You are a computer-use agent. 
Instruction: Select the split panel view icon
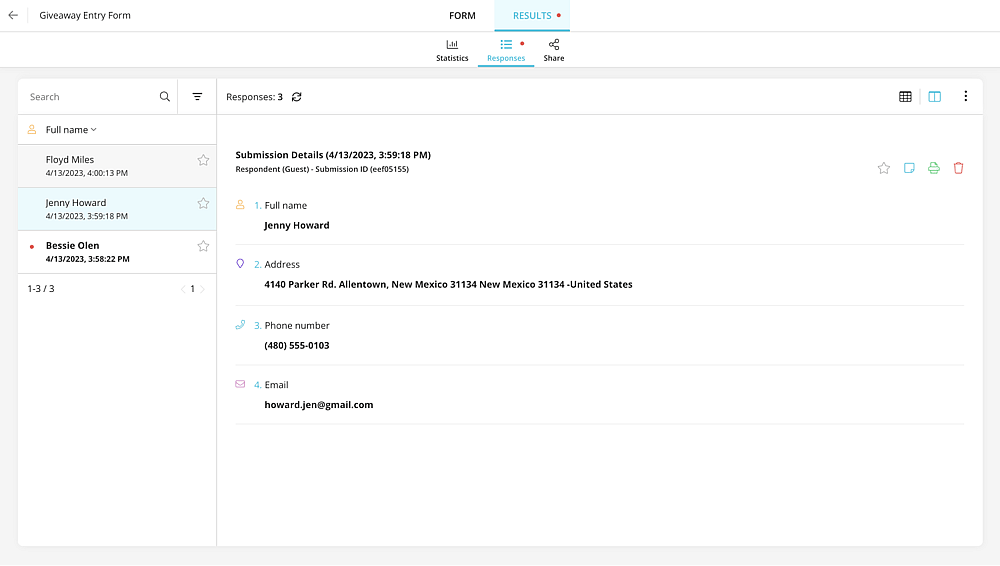pos(934,97)
